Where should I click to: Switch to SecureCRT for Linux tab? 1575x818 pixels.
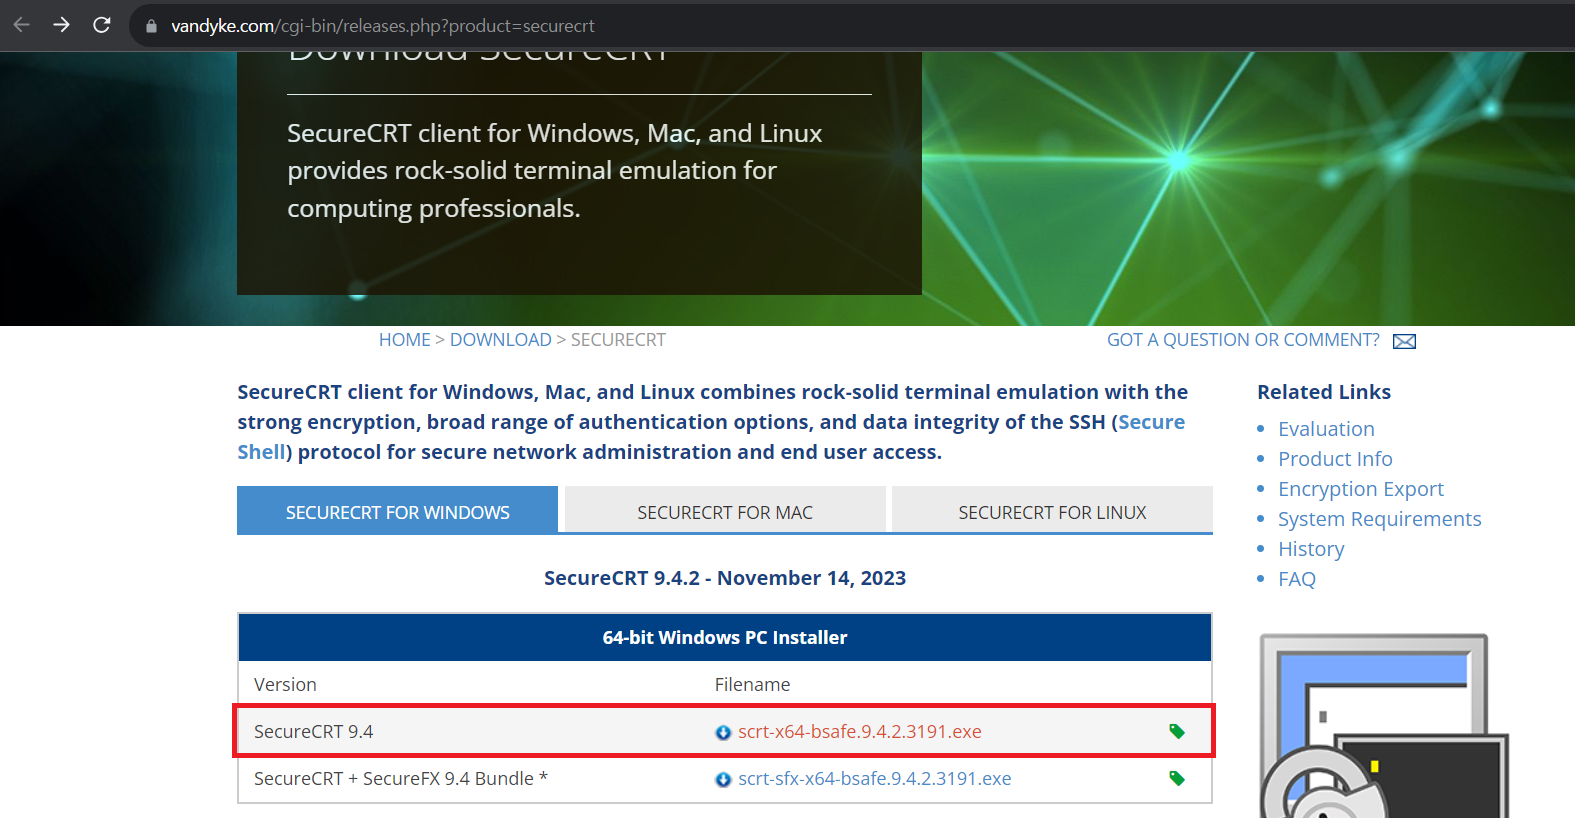(1052, 511)
